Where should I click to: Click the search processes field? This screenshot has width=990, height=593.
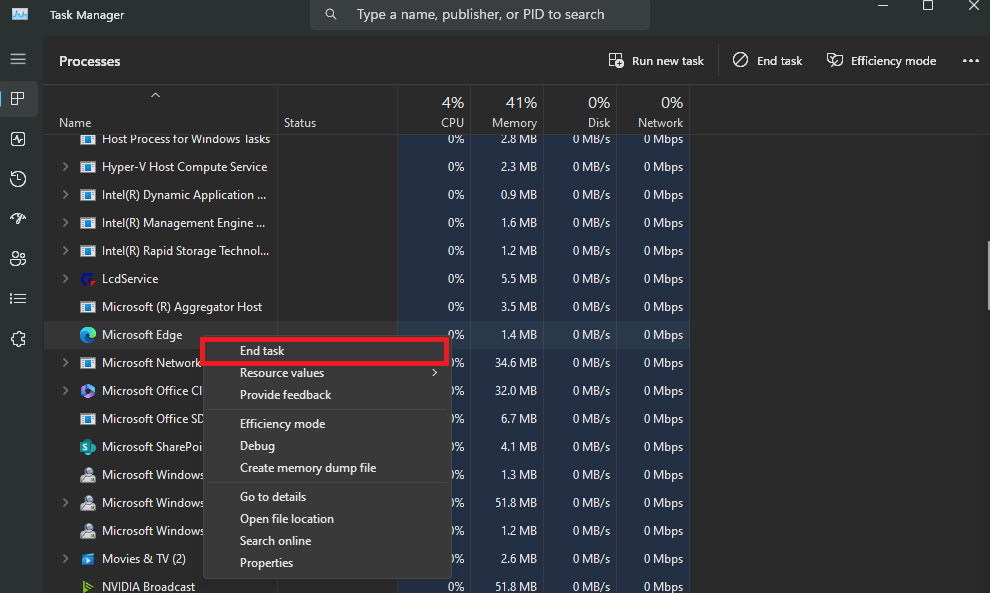click(x=479, y=14)
